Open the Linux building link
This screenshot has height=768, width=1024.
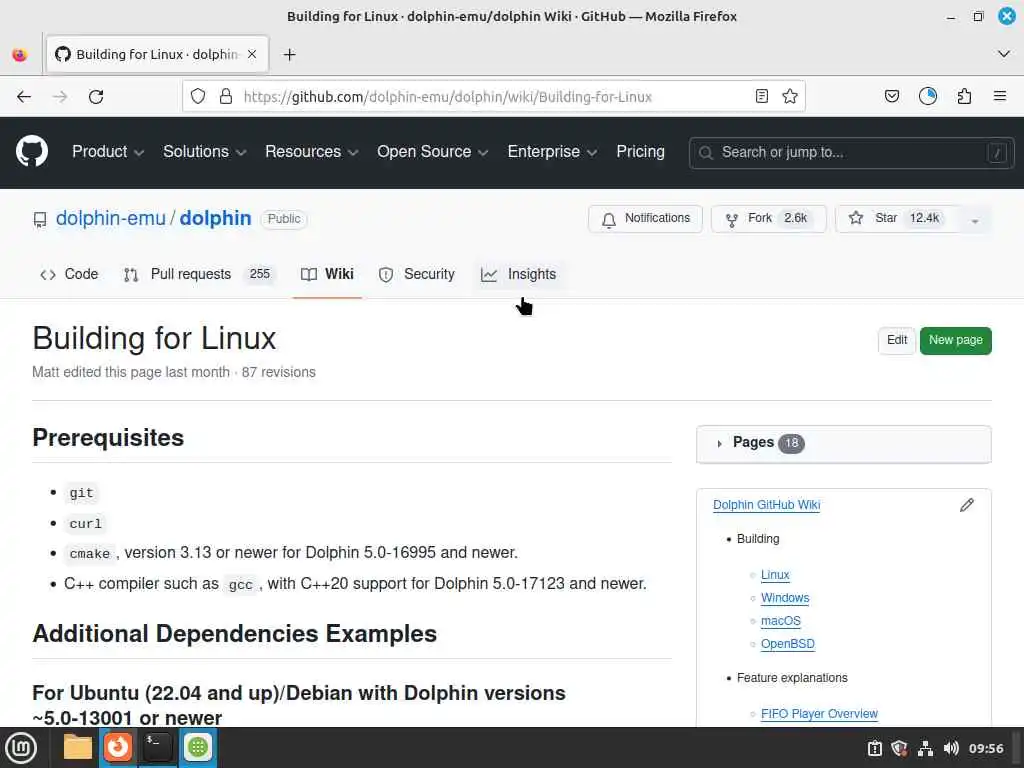click(775, 575)
